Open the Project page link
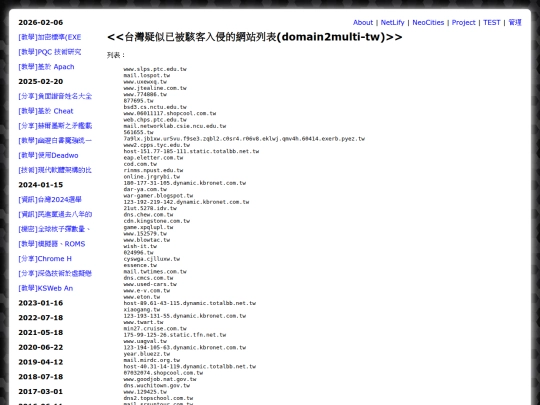The image size is (540, 405). pyautogui.click(x=463, y=22)
